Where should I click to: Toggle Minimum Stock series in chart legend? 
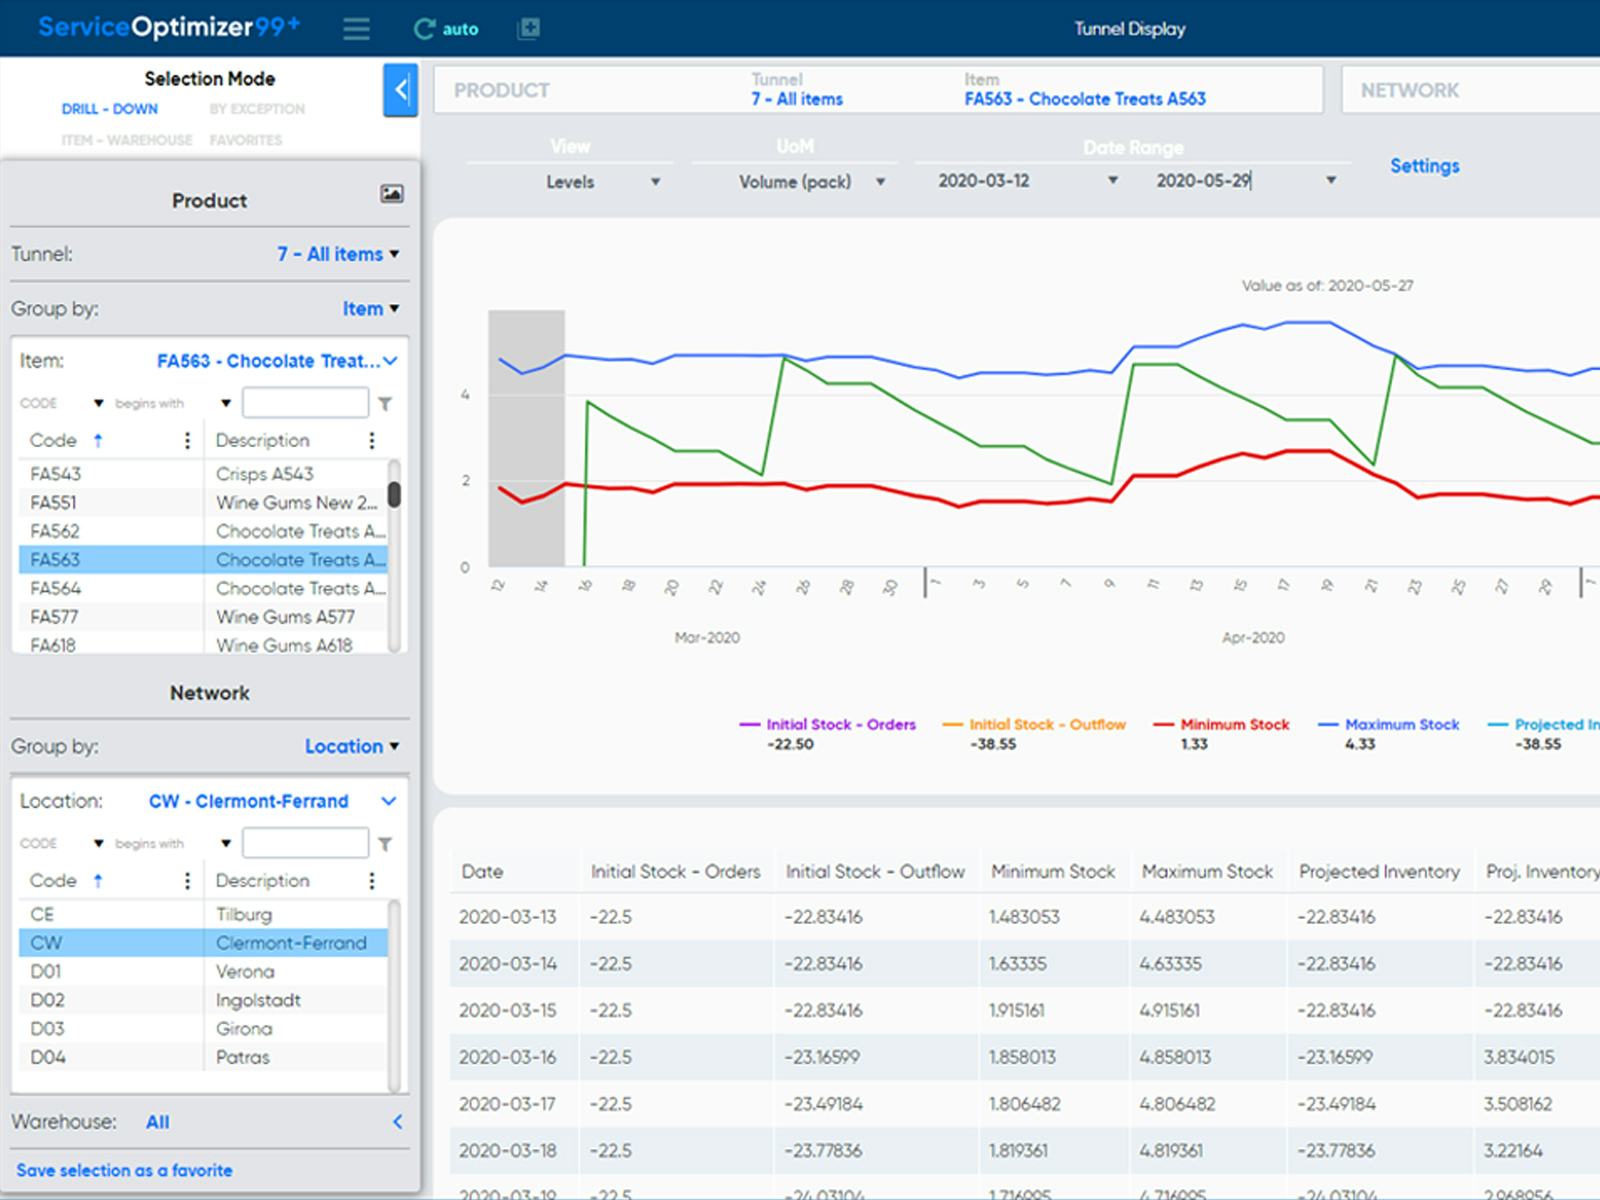tap(1234, 724)
